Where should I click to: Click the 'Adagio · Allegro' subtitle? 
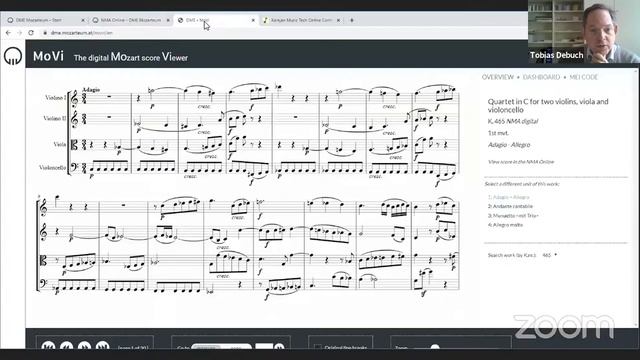coord(509,145)
